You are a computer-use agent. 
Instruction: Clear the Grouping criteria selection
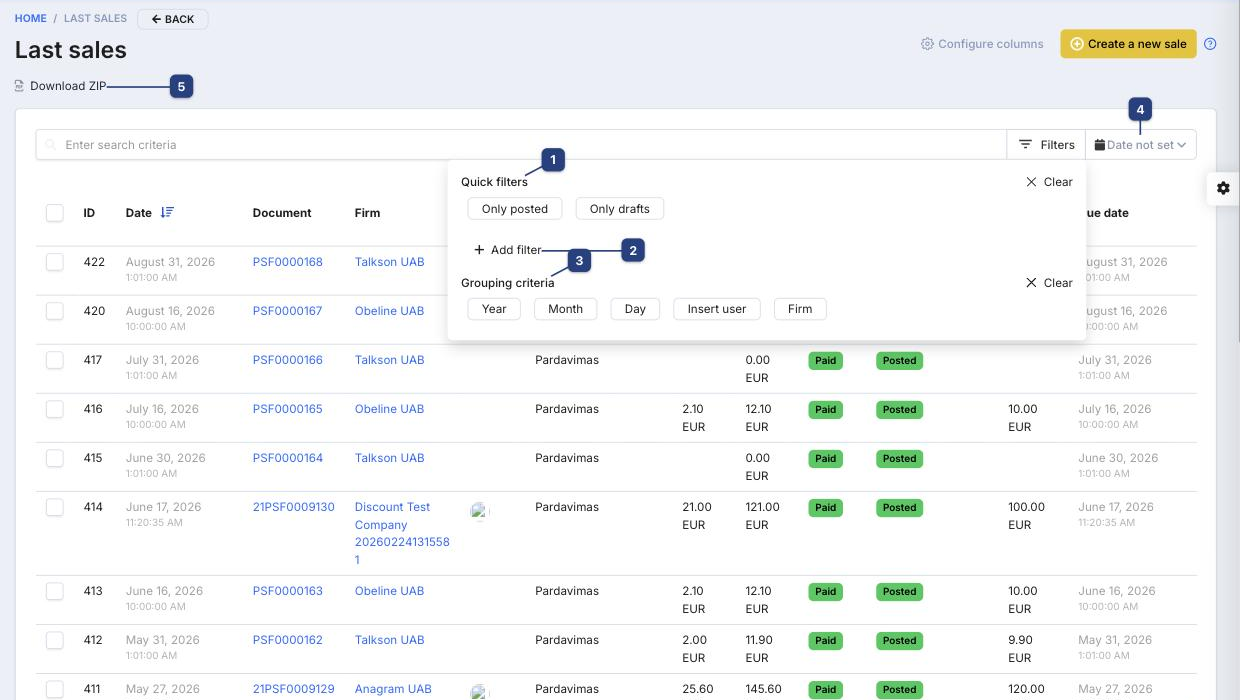pyautogui.click(x=1049, y=283)
